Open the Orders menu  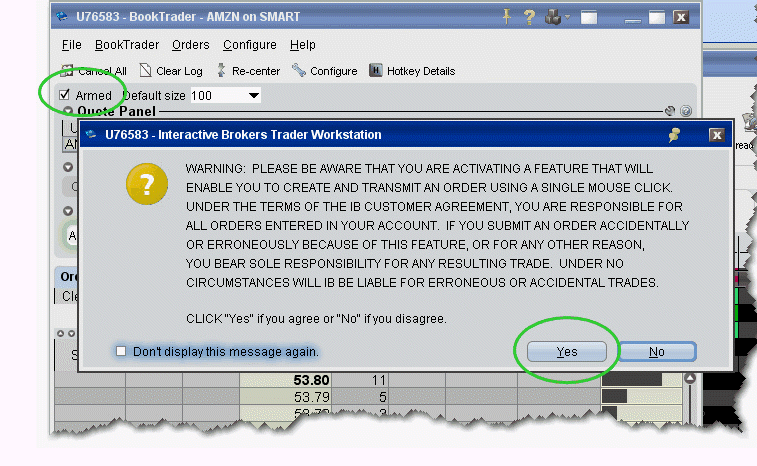(191, 45)
